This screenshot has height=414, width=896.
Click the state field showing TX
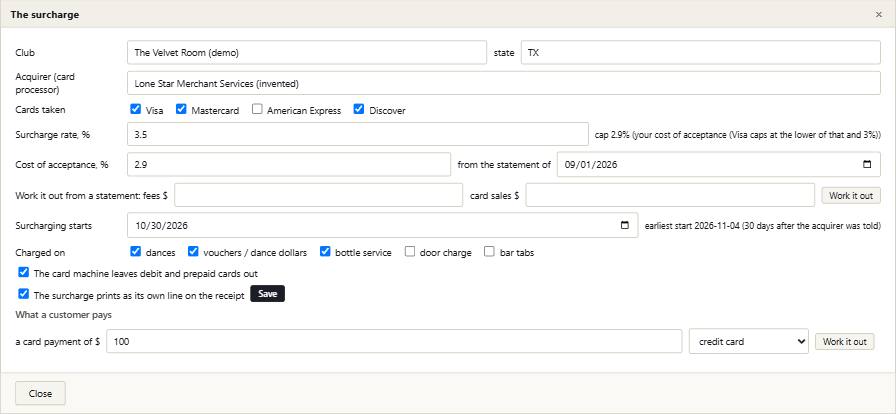click(x=701, y=53)
